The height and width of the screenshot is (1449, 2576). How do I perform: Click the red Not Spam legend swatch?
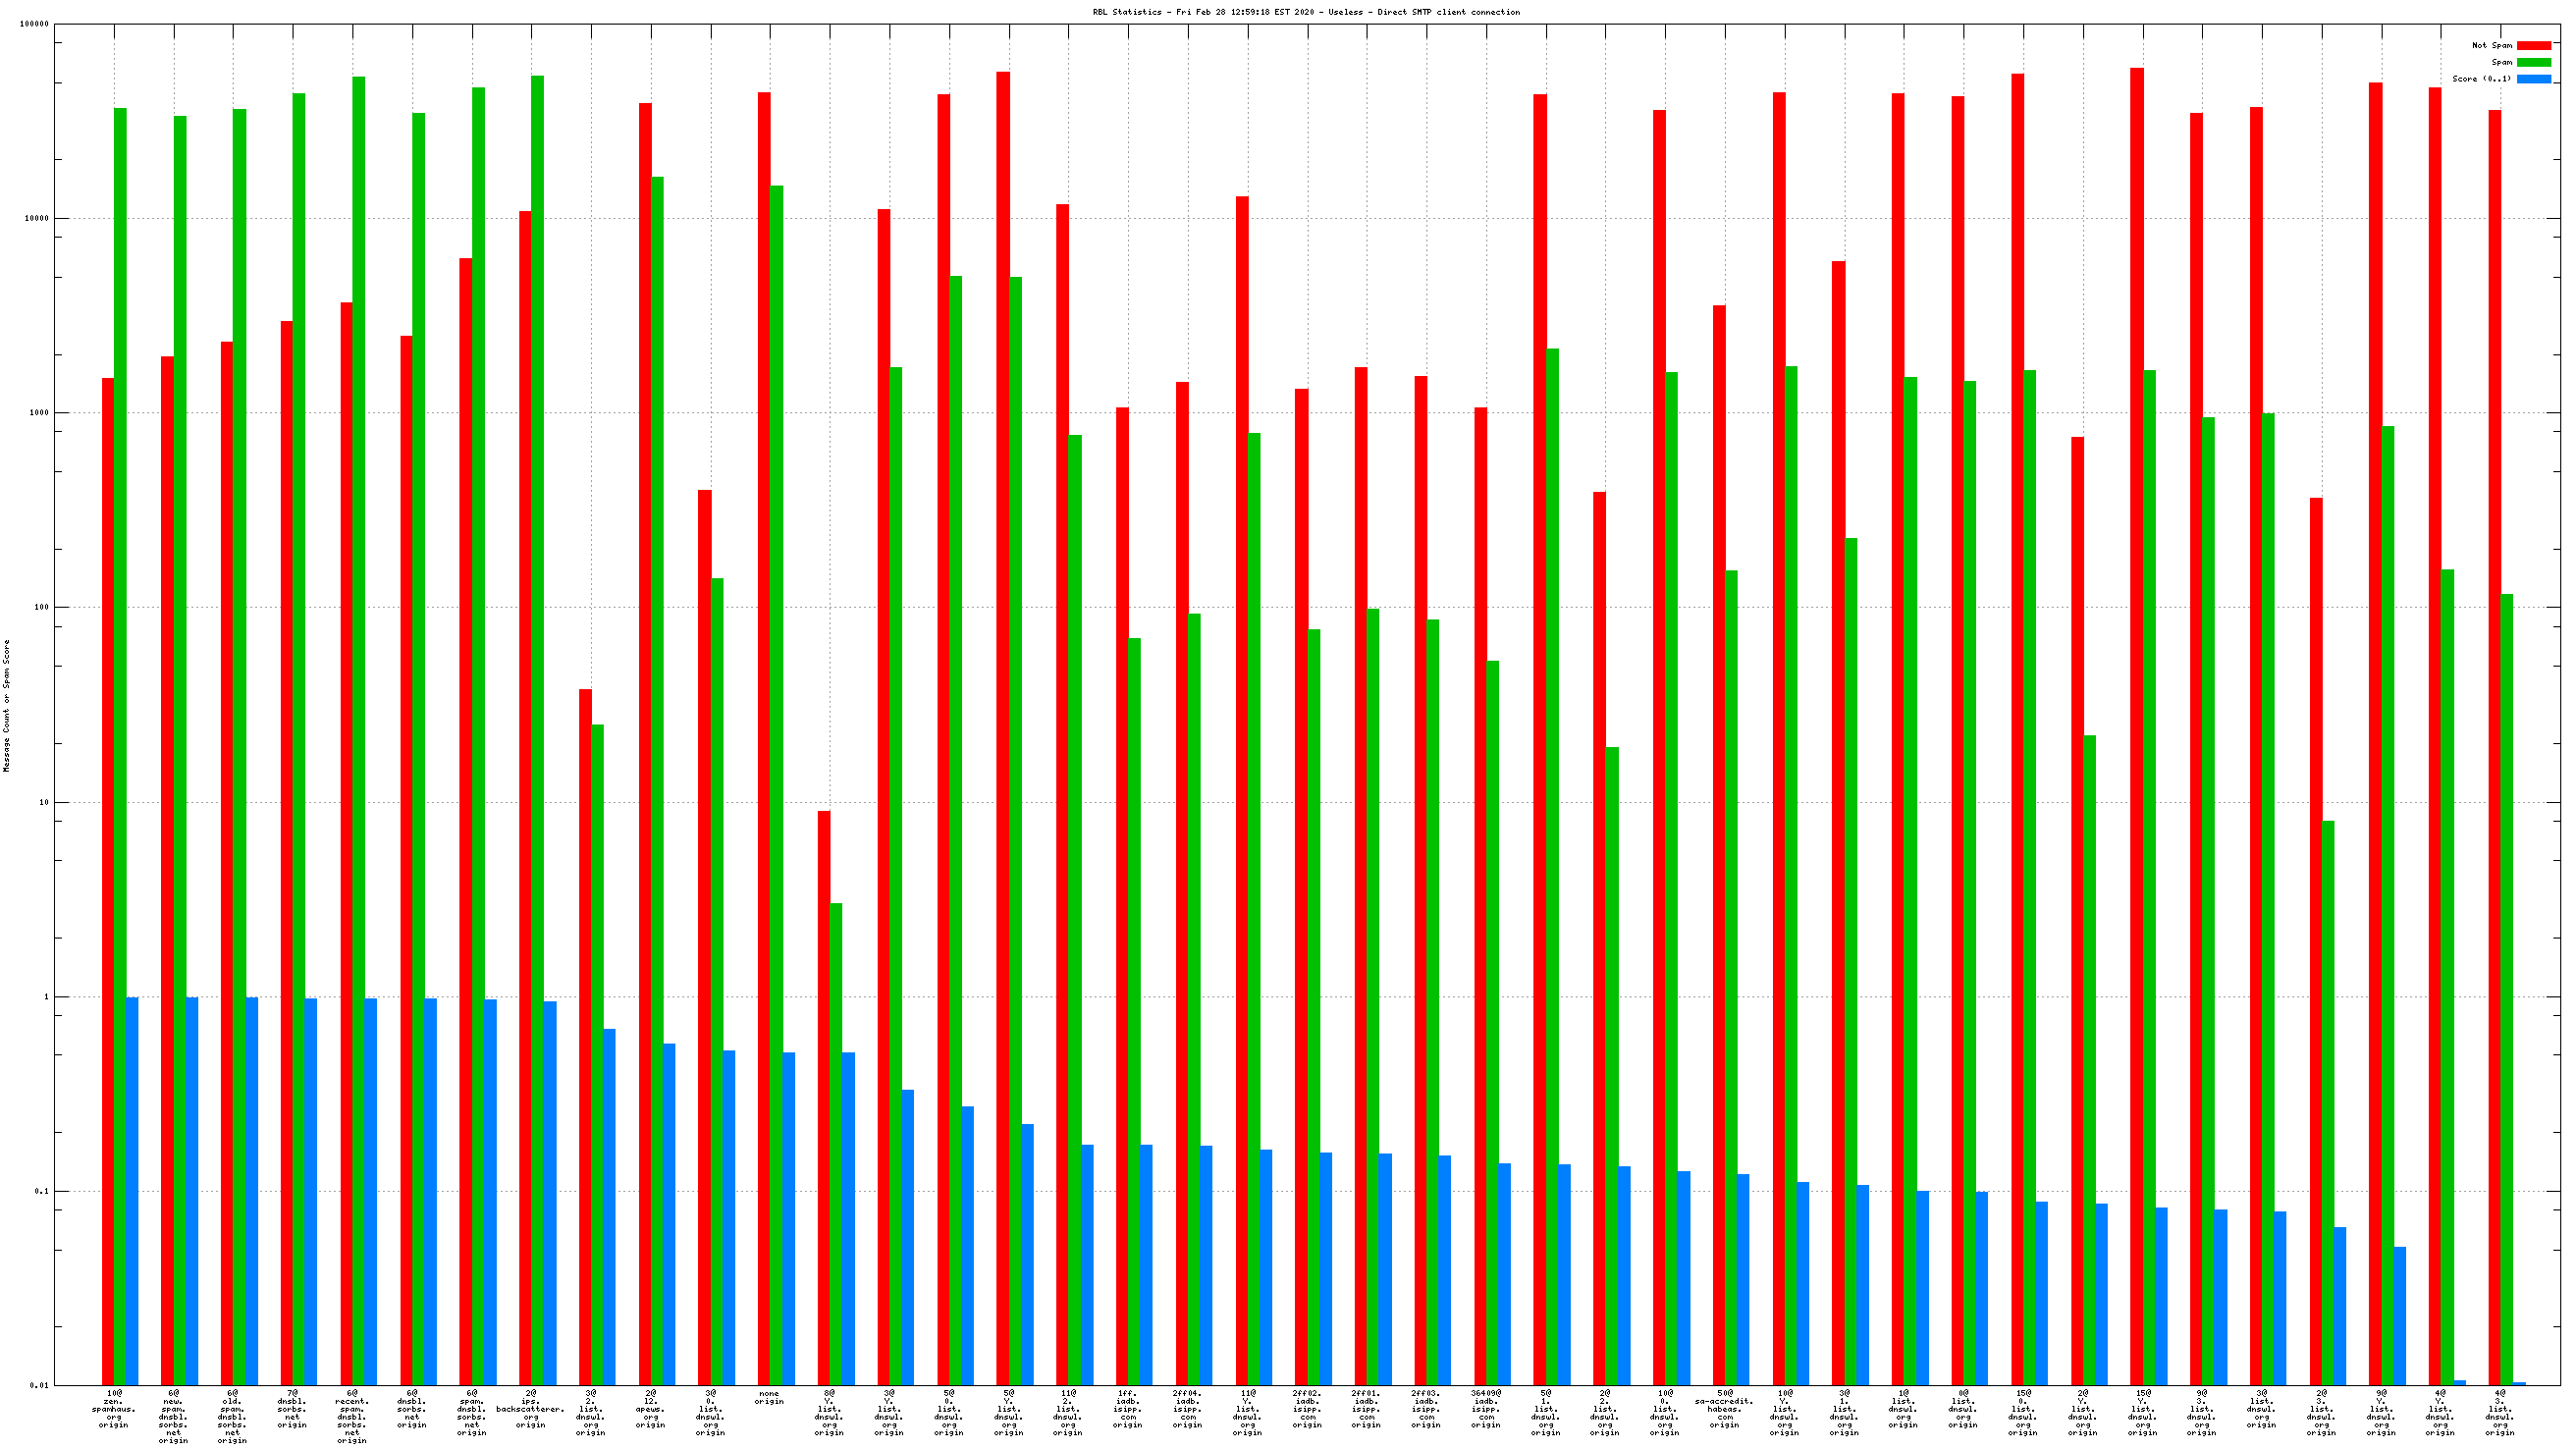[2533, 45]
